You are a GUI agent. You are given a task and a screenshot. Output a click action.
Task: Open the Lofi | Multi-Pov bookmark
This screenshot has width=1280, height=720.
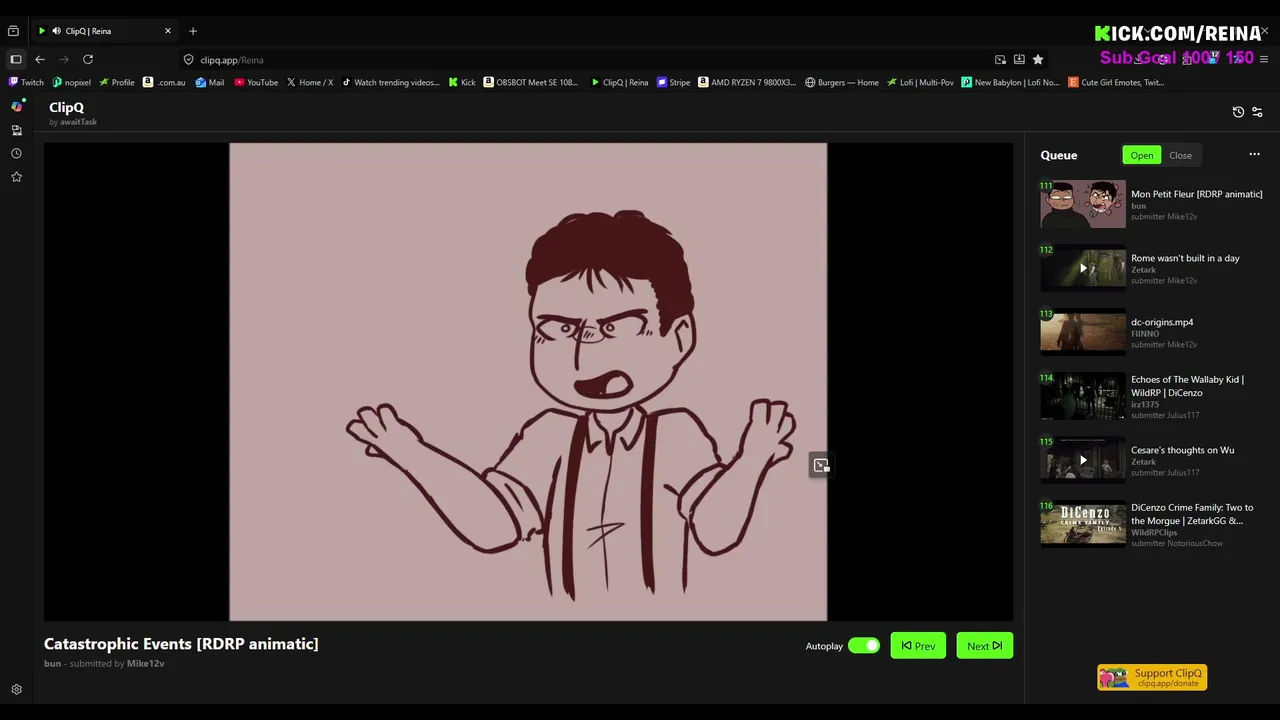tap(920, 82)
